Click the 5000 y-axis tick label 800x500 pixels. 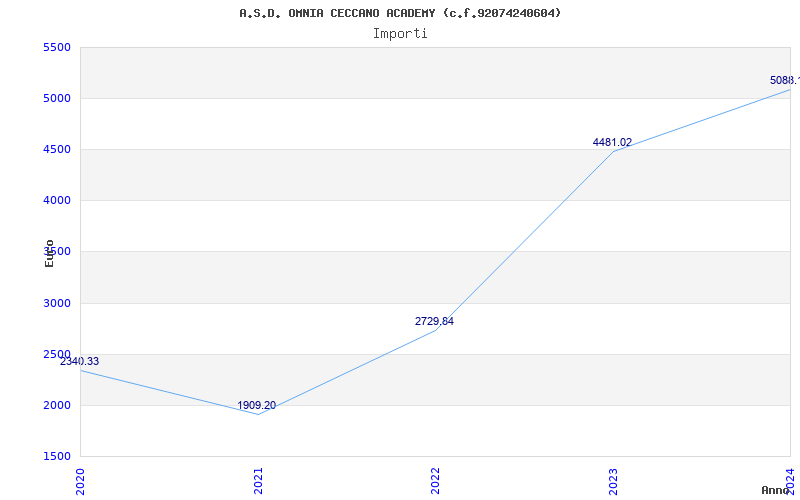click(57, 98)
